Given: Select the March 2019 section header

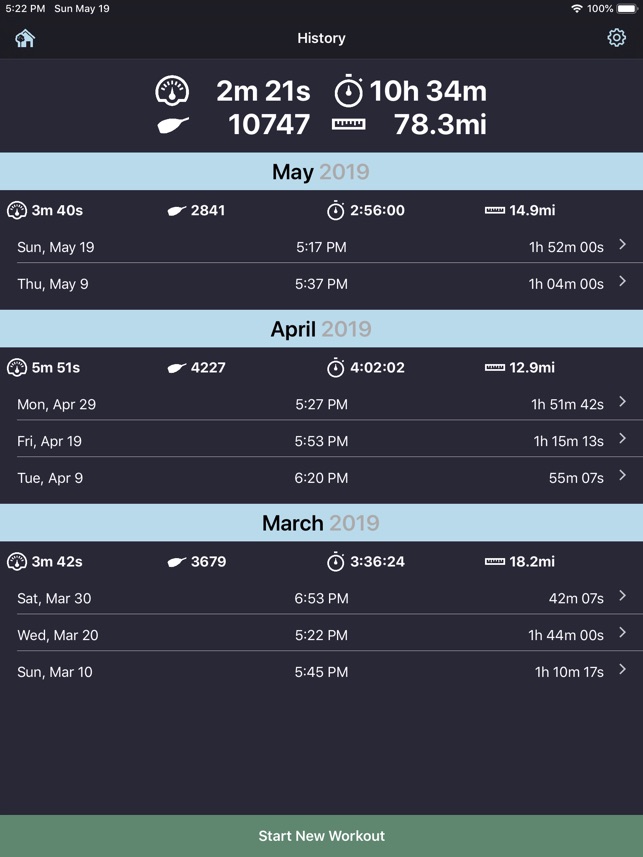Looking at the screenshot, I should click(321, 523).
